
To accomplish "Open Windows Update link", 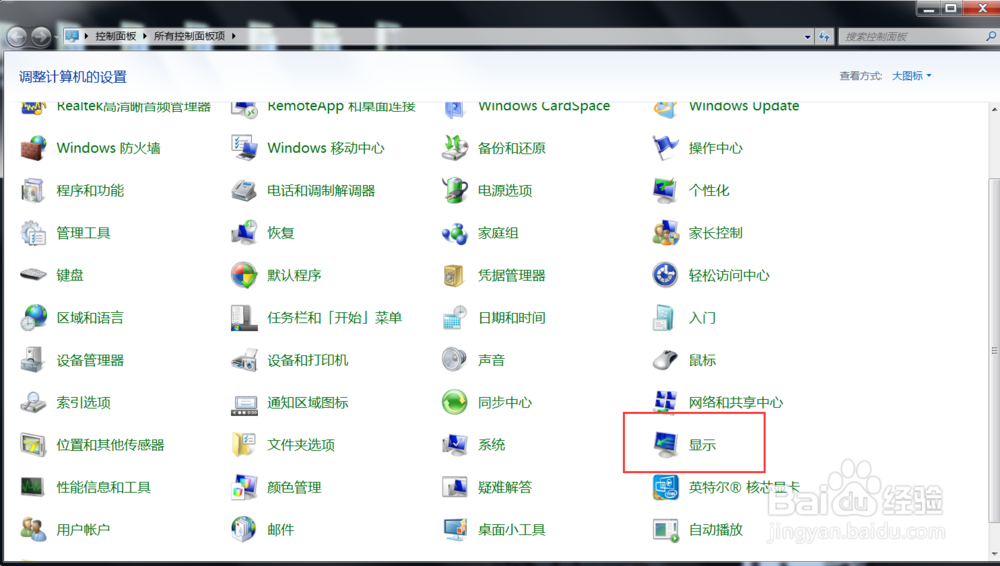I will tap(744, 107).
